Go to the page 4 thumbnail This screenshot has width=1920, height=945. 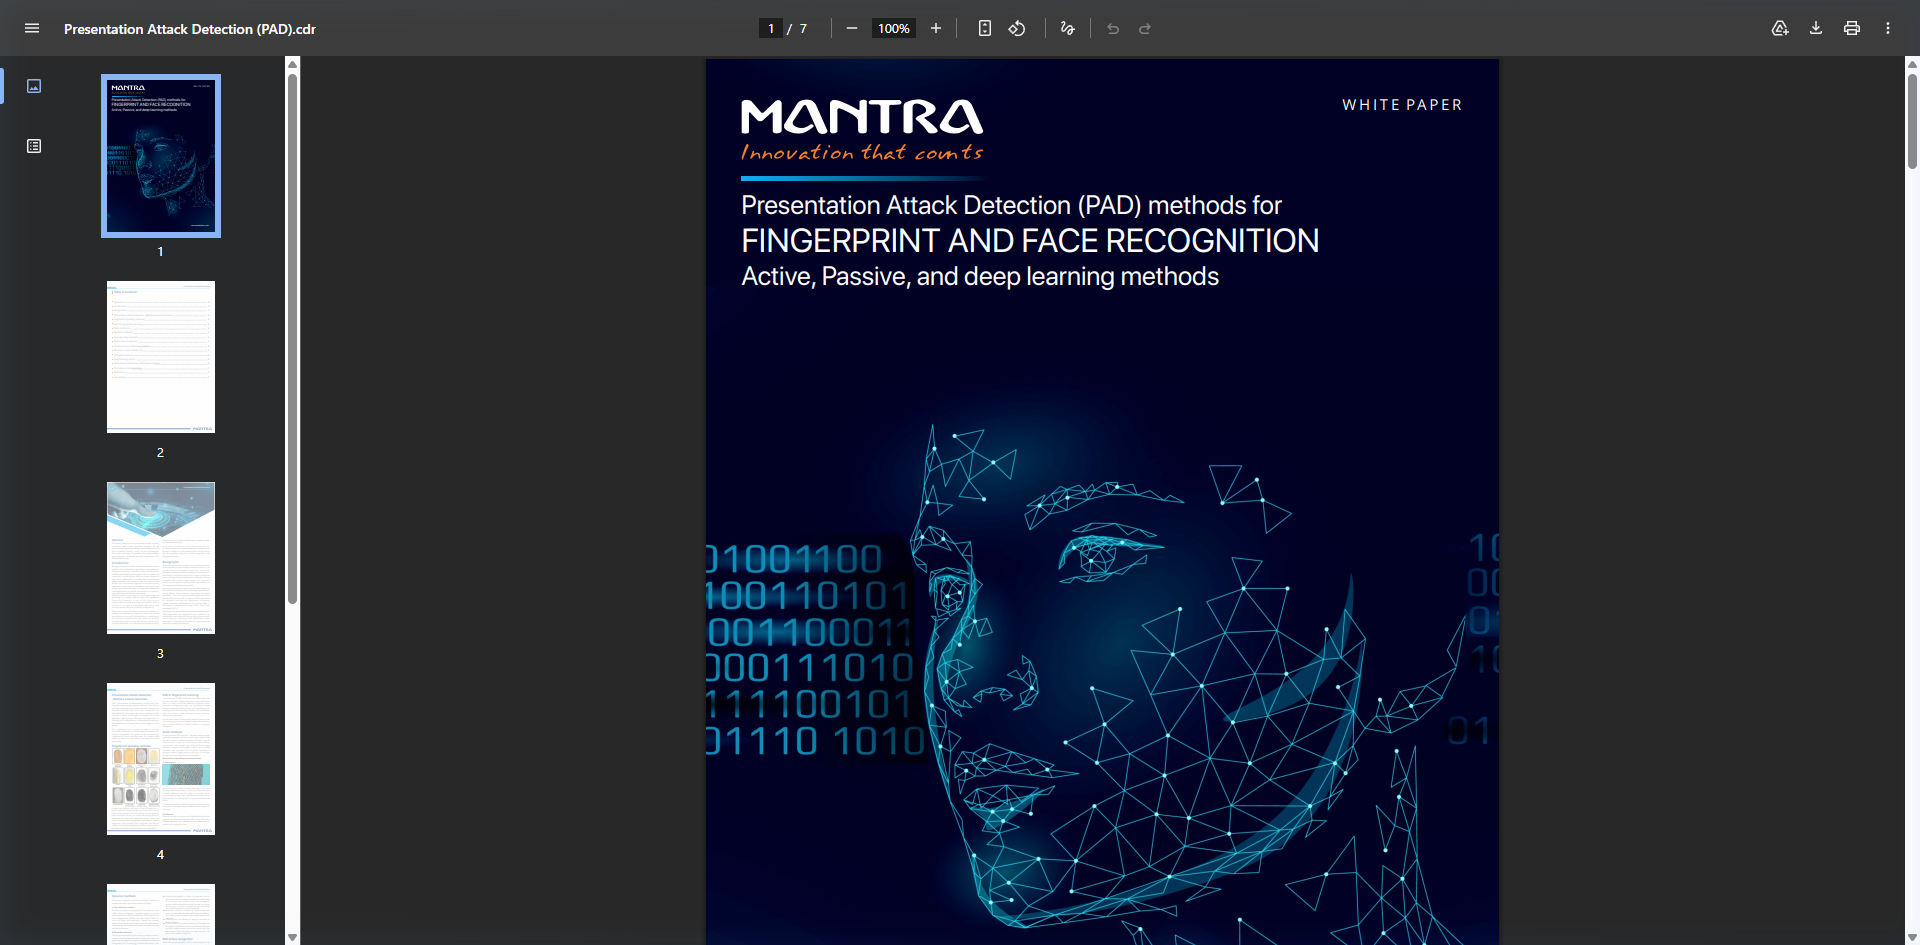click(161, 759)
